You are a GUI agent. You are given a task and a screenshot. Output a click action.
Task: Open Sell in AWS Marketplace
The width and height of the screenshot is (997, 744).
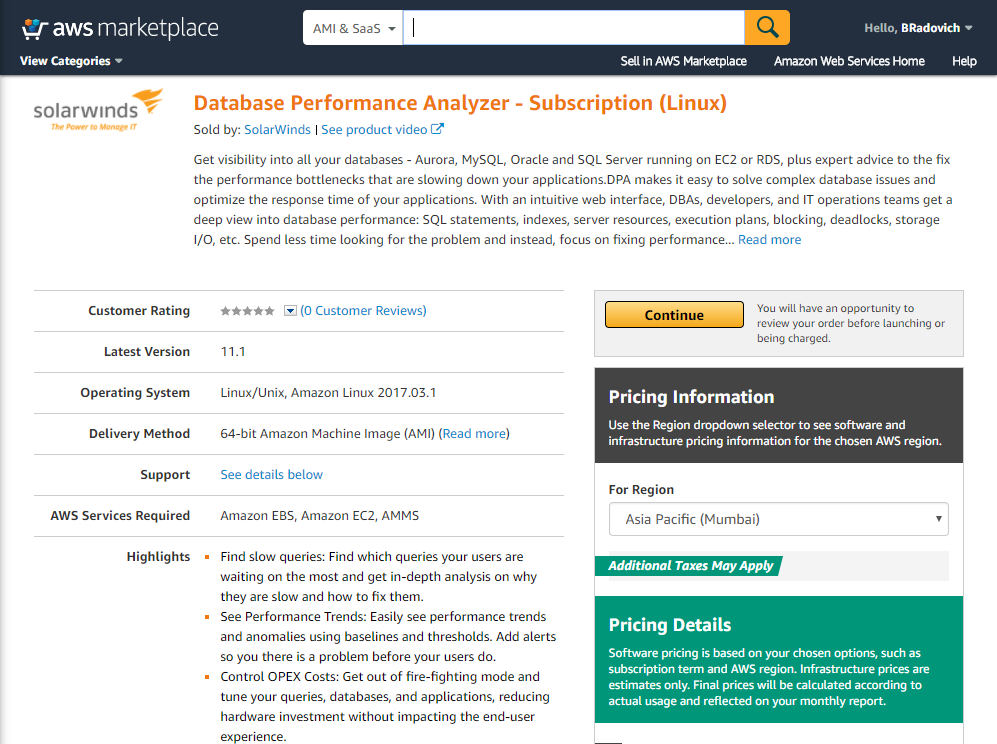[x=684, y=61]
